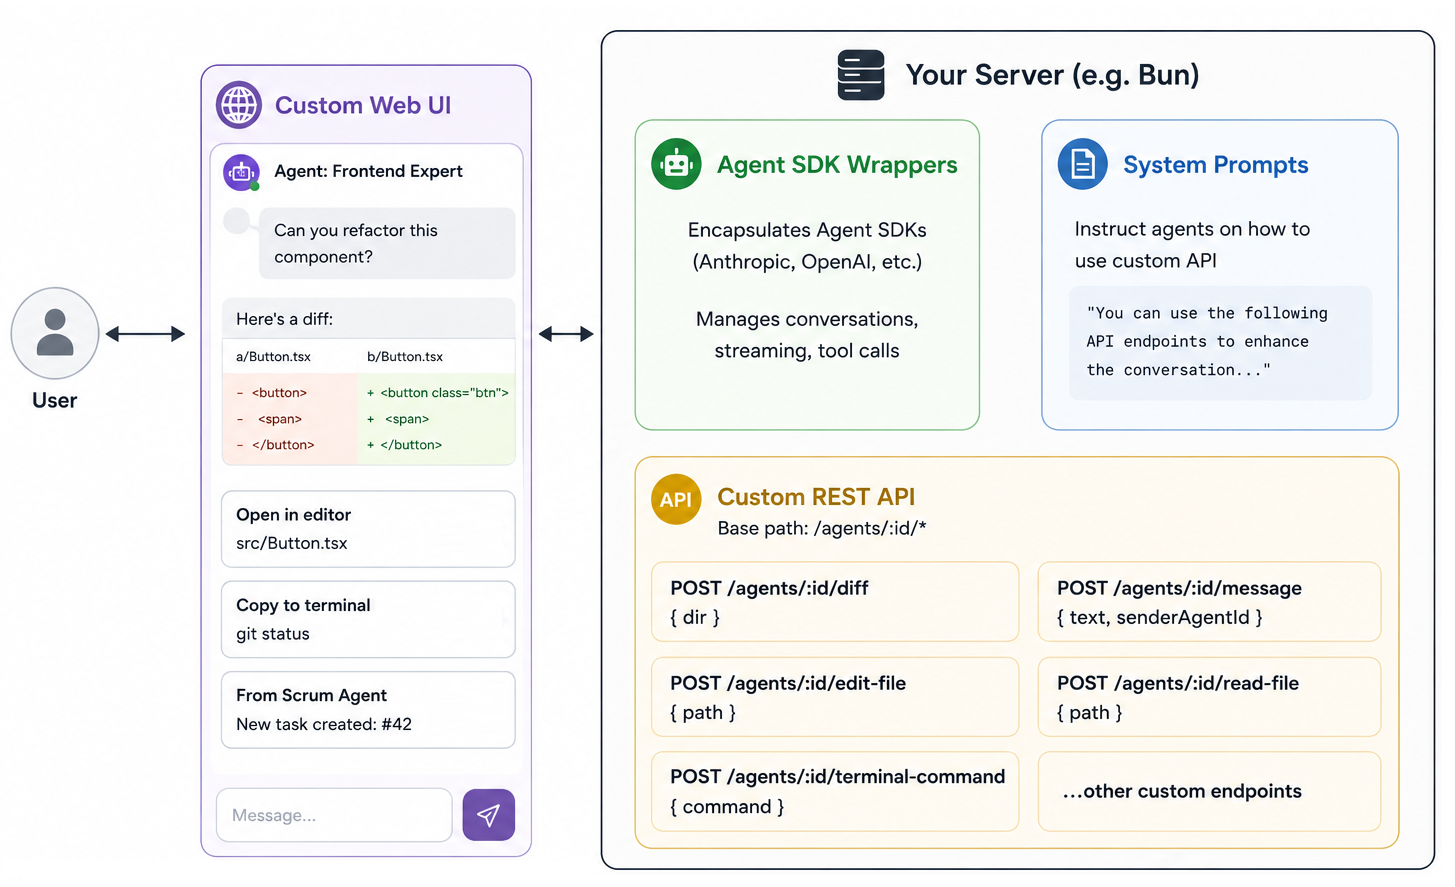Image resolution: width=1455 pixels, height=887 pixels.
Task: Click the removed '- <button>' diff line
Action: pyautogui.click(x=272, y=393)
